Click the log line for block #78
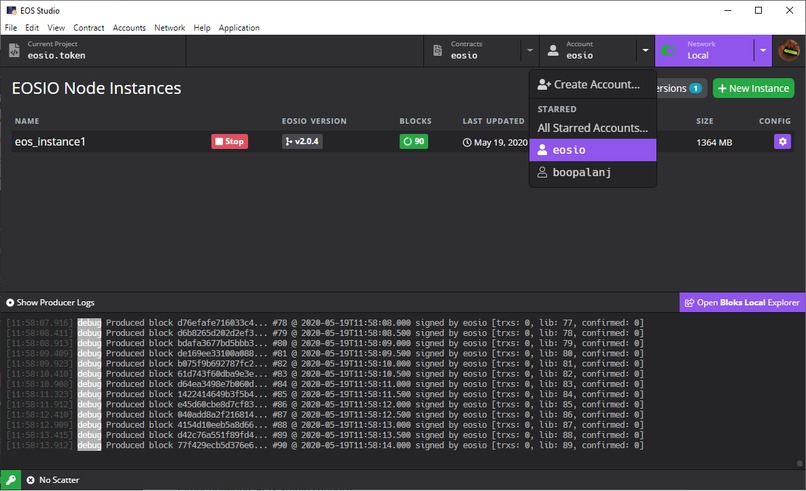806x491 pixels. coord(325,323)
